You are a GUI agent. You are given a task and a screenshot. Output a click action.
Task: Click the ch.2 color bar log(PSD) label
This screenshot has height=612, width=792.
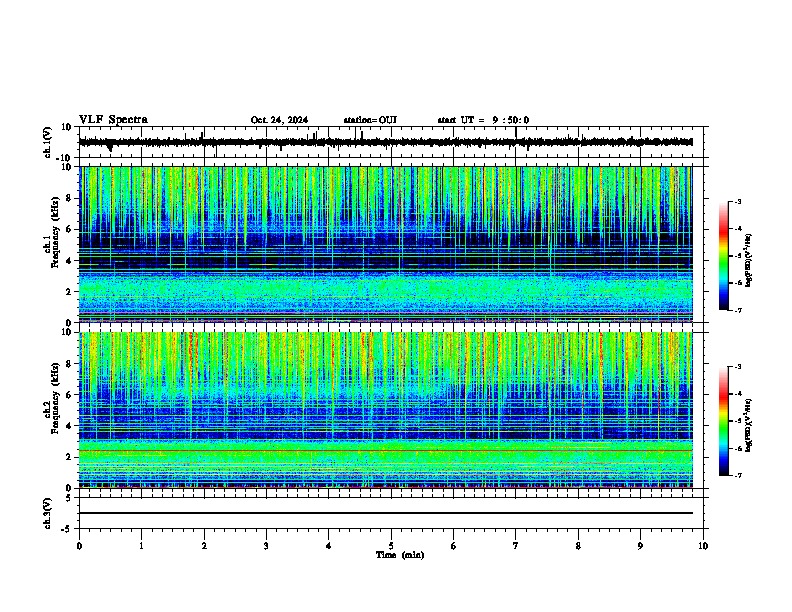pos(748,425)
